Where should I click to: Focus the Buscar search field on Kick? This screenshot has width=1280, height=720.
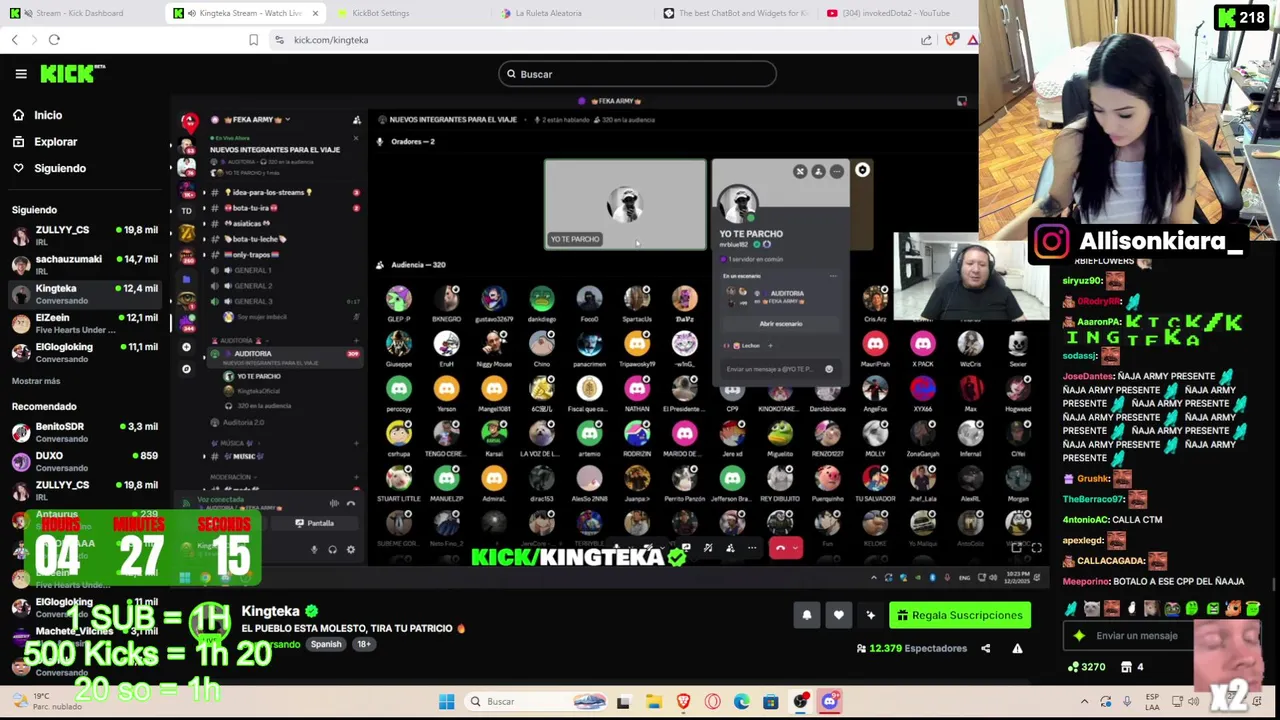point(637,74)
